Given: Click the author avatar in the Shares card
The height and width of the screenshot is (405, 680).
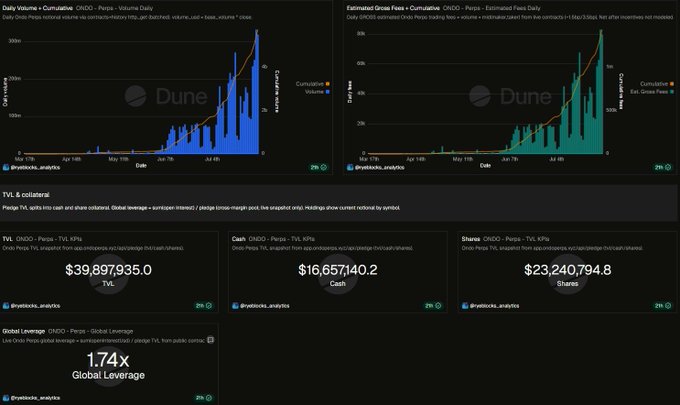Looking at the screenshot, I should point(465,306).
